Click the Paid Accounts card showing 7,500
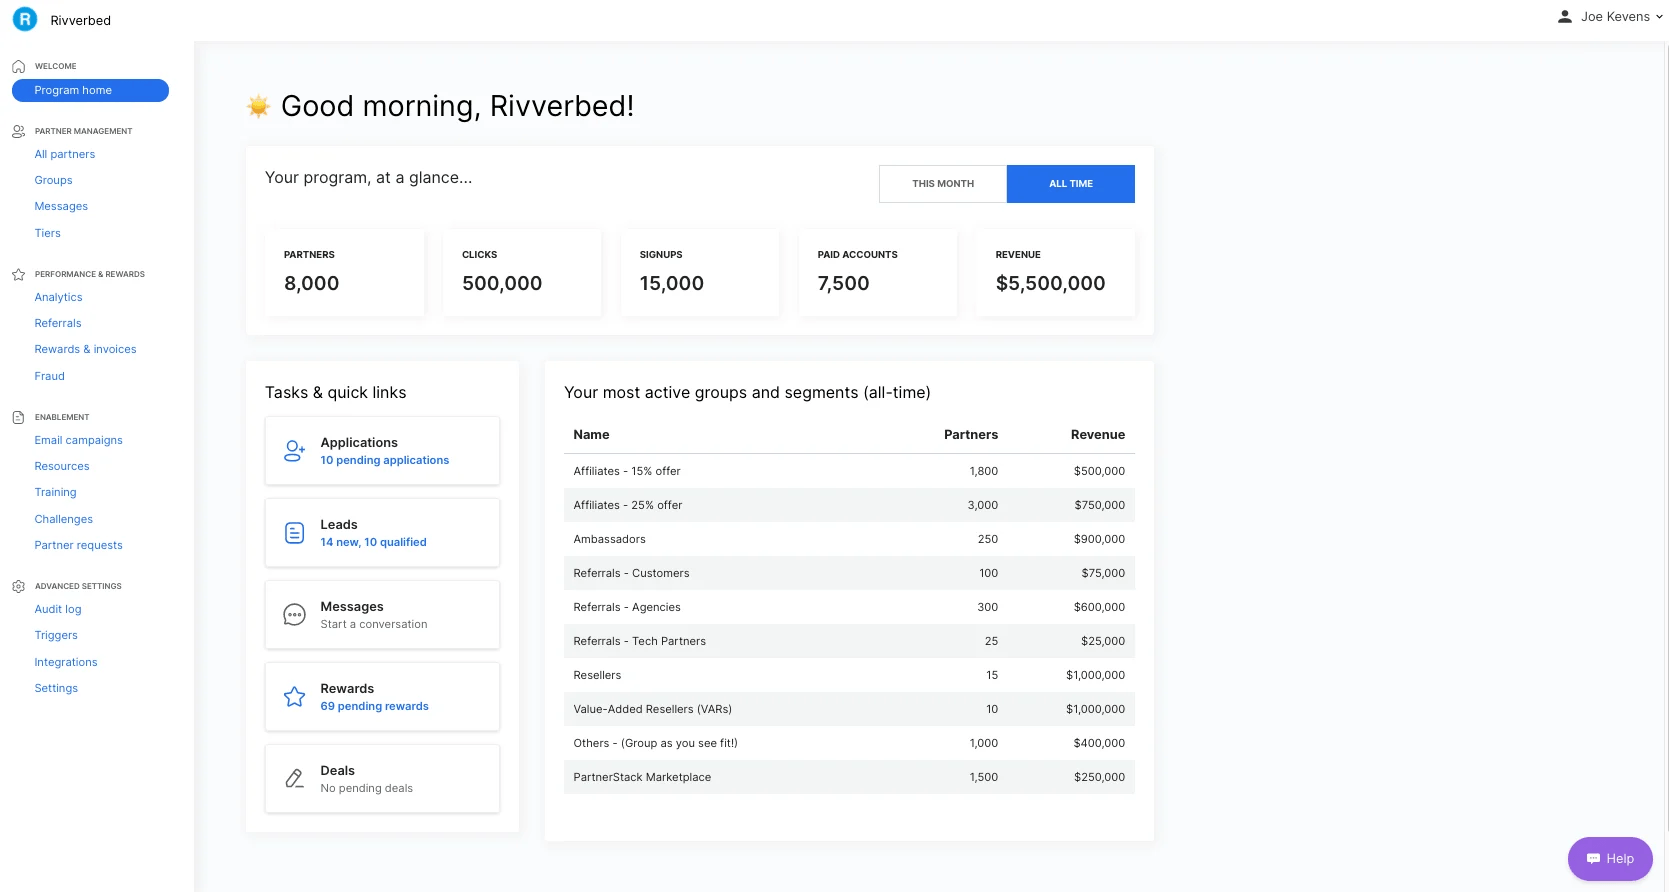The height and width of the screenshot is (892, 1669). (x=878, y=273)
